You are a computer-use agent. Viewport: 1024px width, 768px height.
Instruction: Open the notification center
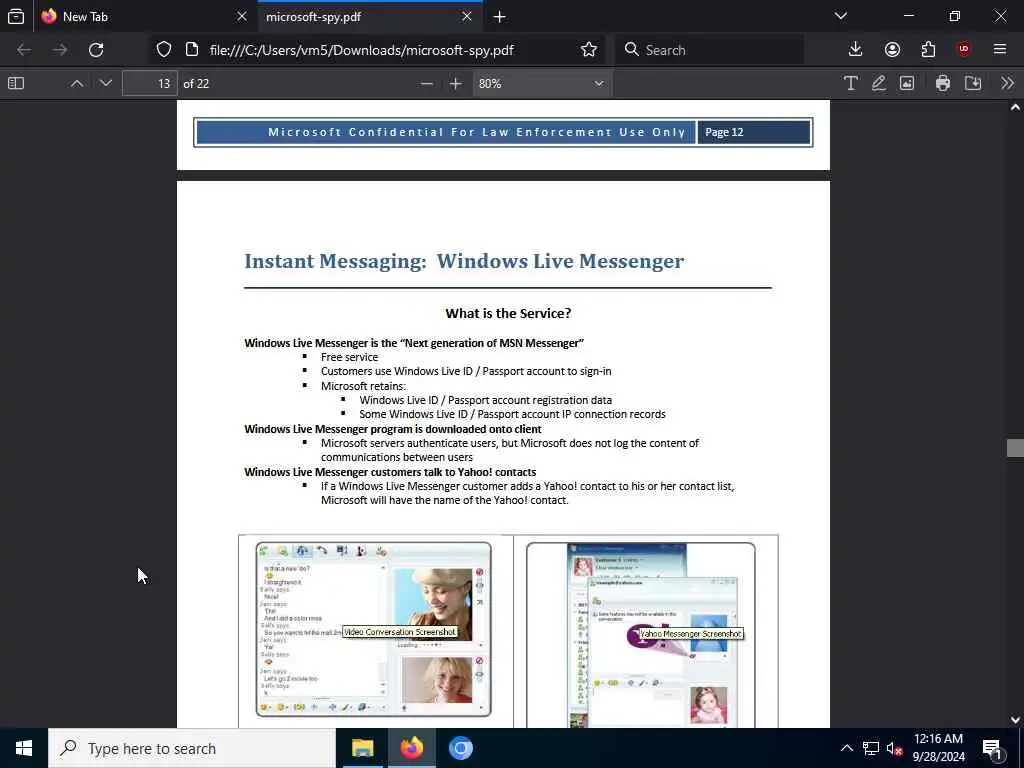pyautogui.click(x=993, y=748)
